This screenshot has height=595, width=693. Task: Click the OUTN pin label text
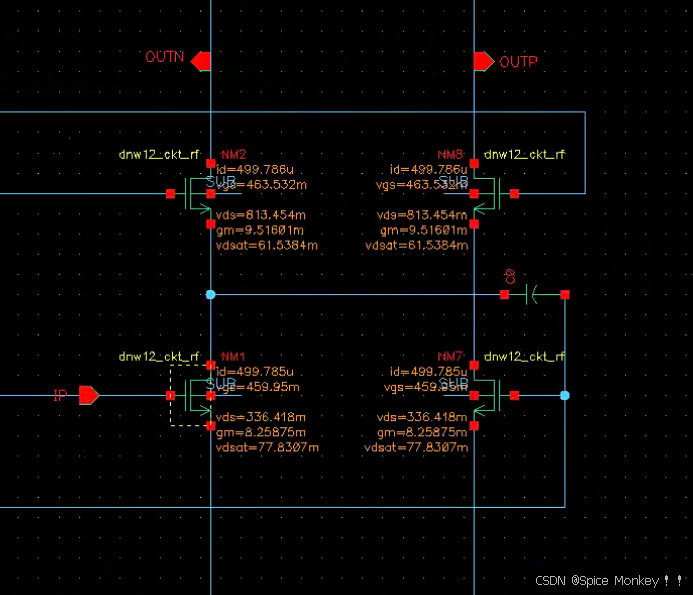click(165, 57)
